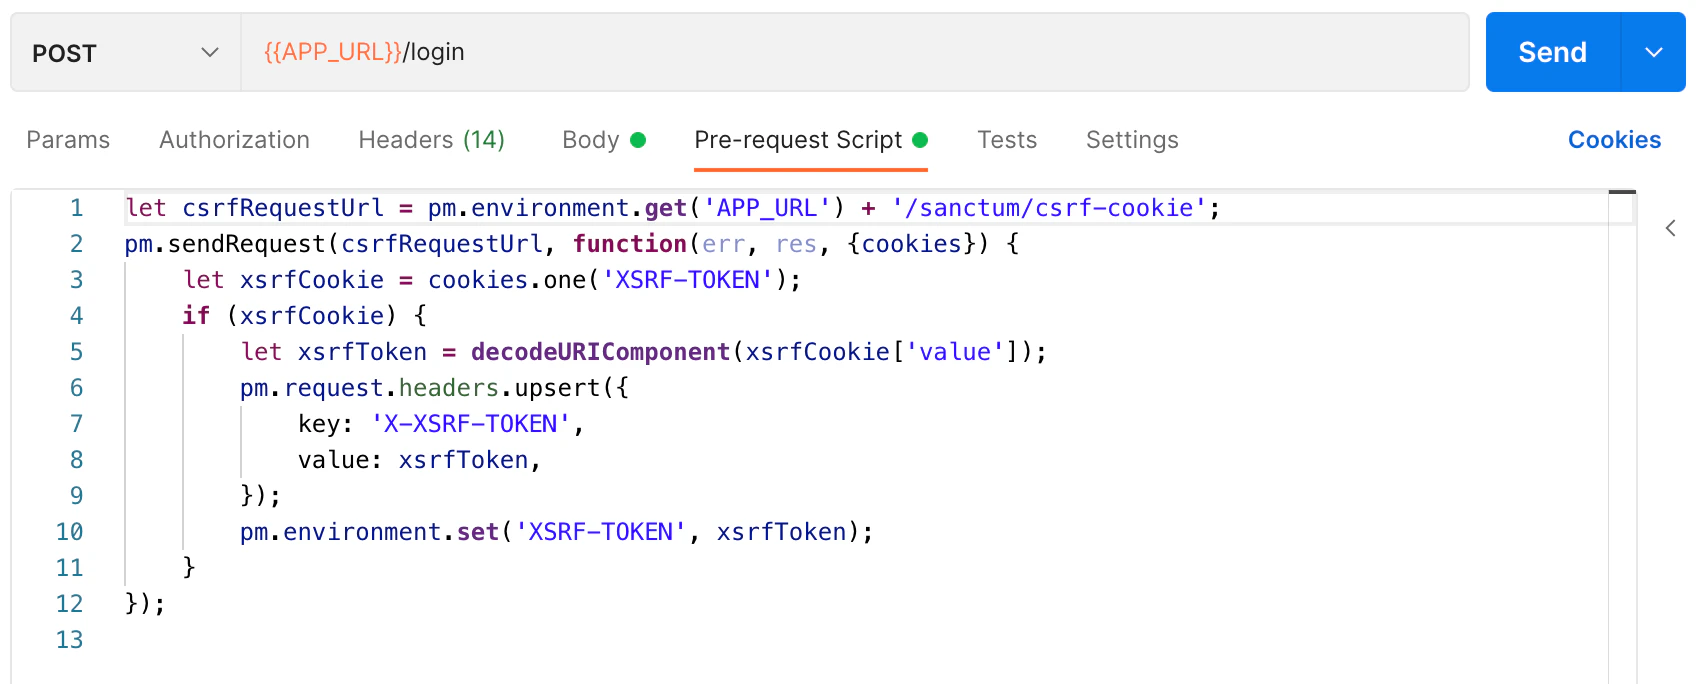Click csrfRequestUrl variable on line 1

[283, 208]
